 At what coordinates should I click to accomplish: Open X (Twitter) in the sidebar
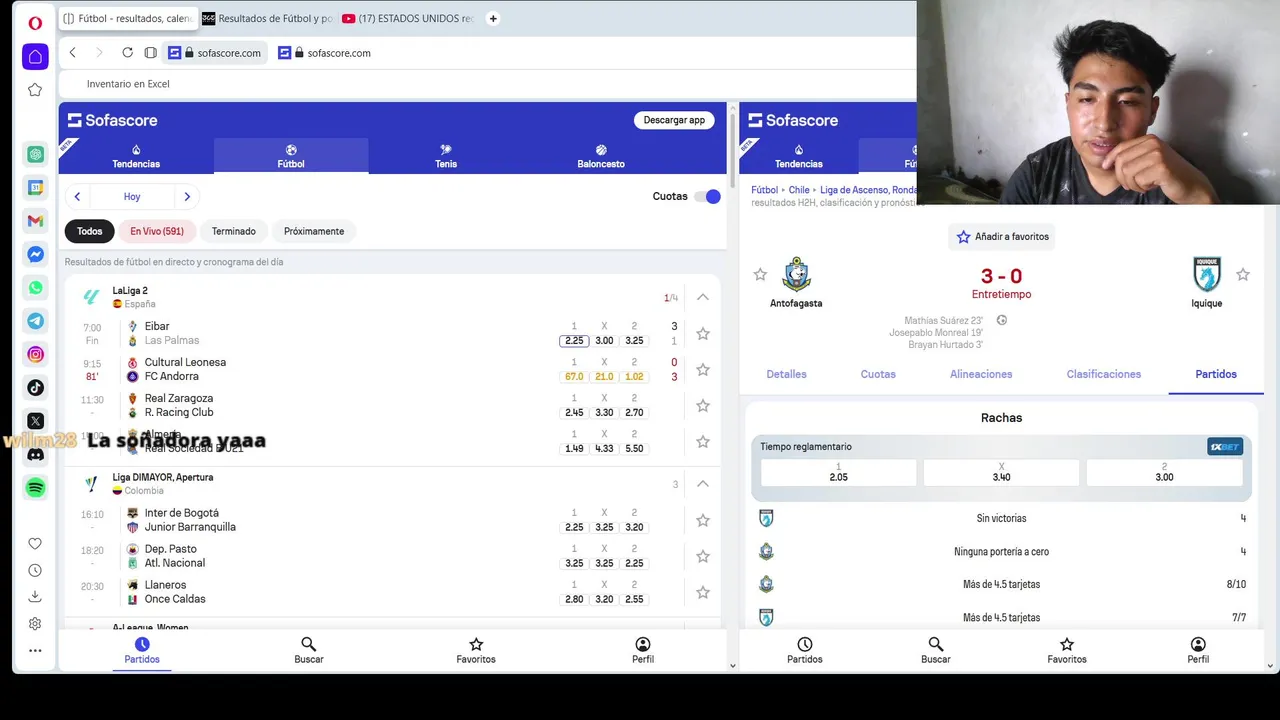[x=35, y=421]
